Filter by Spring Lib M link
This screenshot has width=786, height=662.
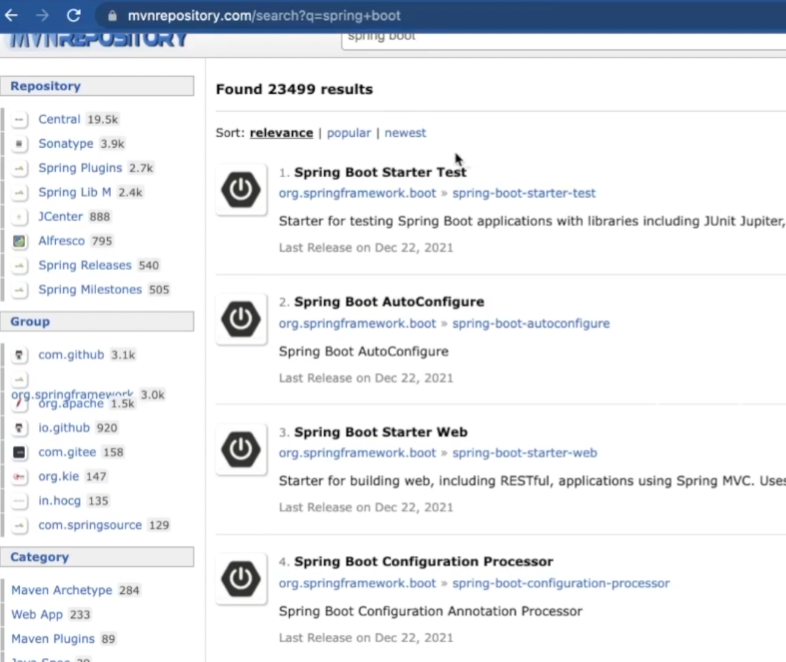point(75,192)
